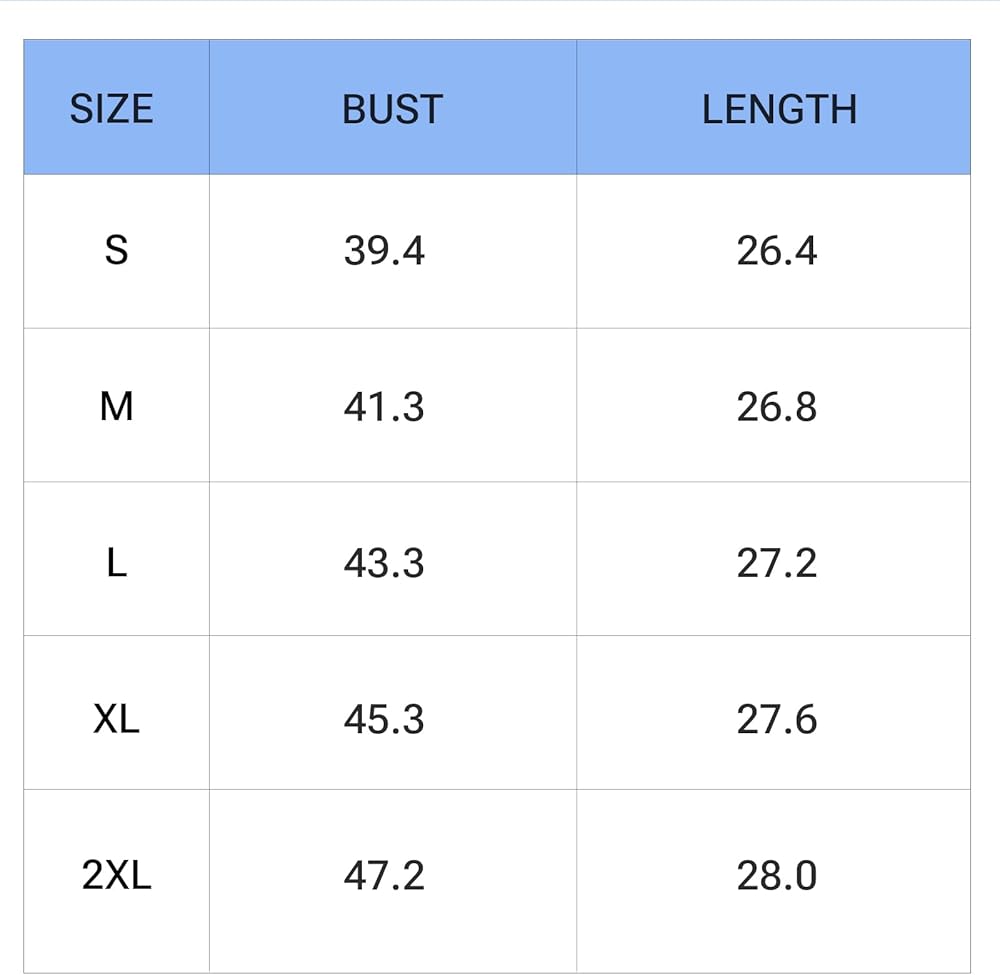Click bust value 43.3
Image resolution: width=1000 pixels, height=975 pixels.
pos(384,563)
